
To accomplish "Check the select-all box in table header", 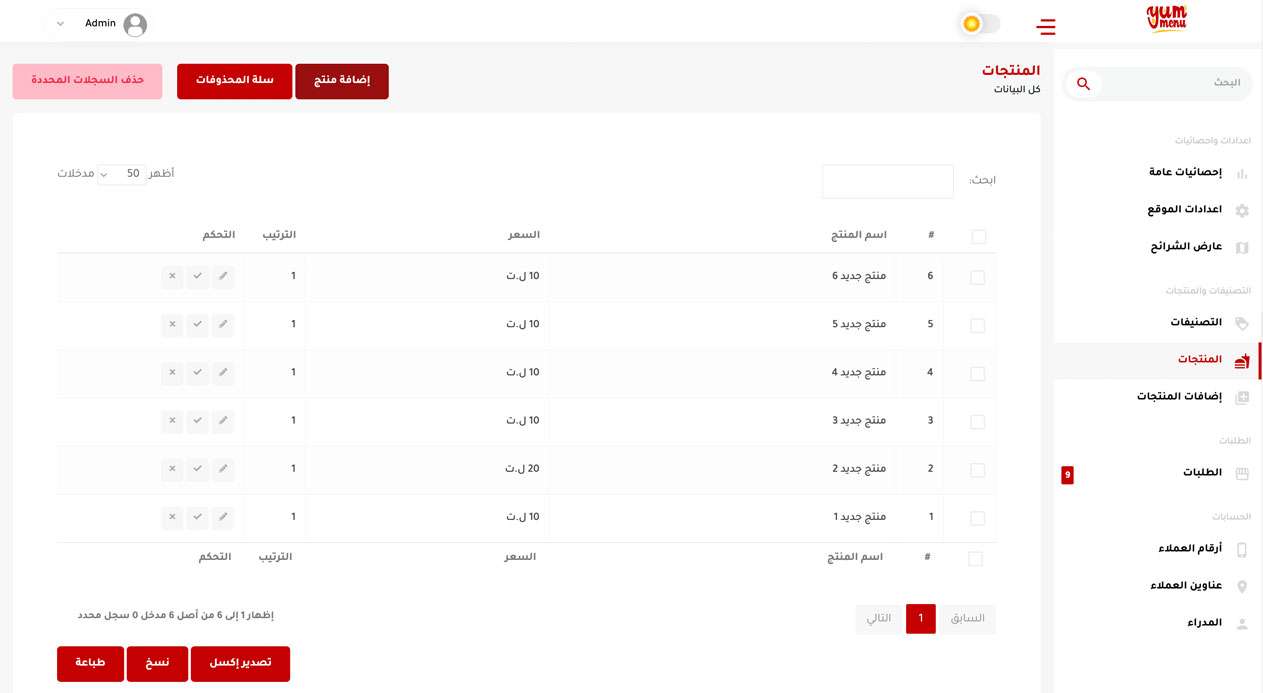I will pyautogui.click(x=979, y=237).
